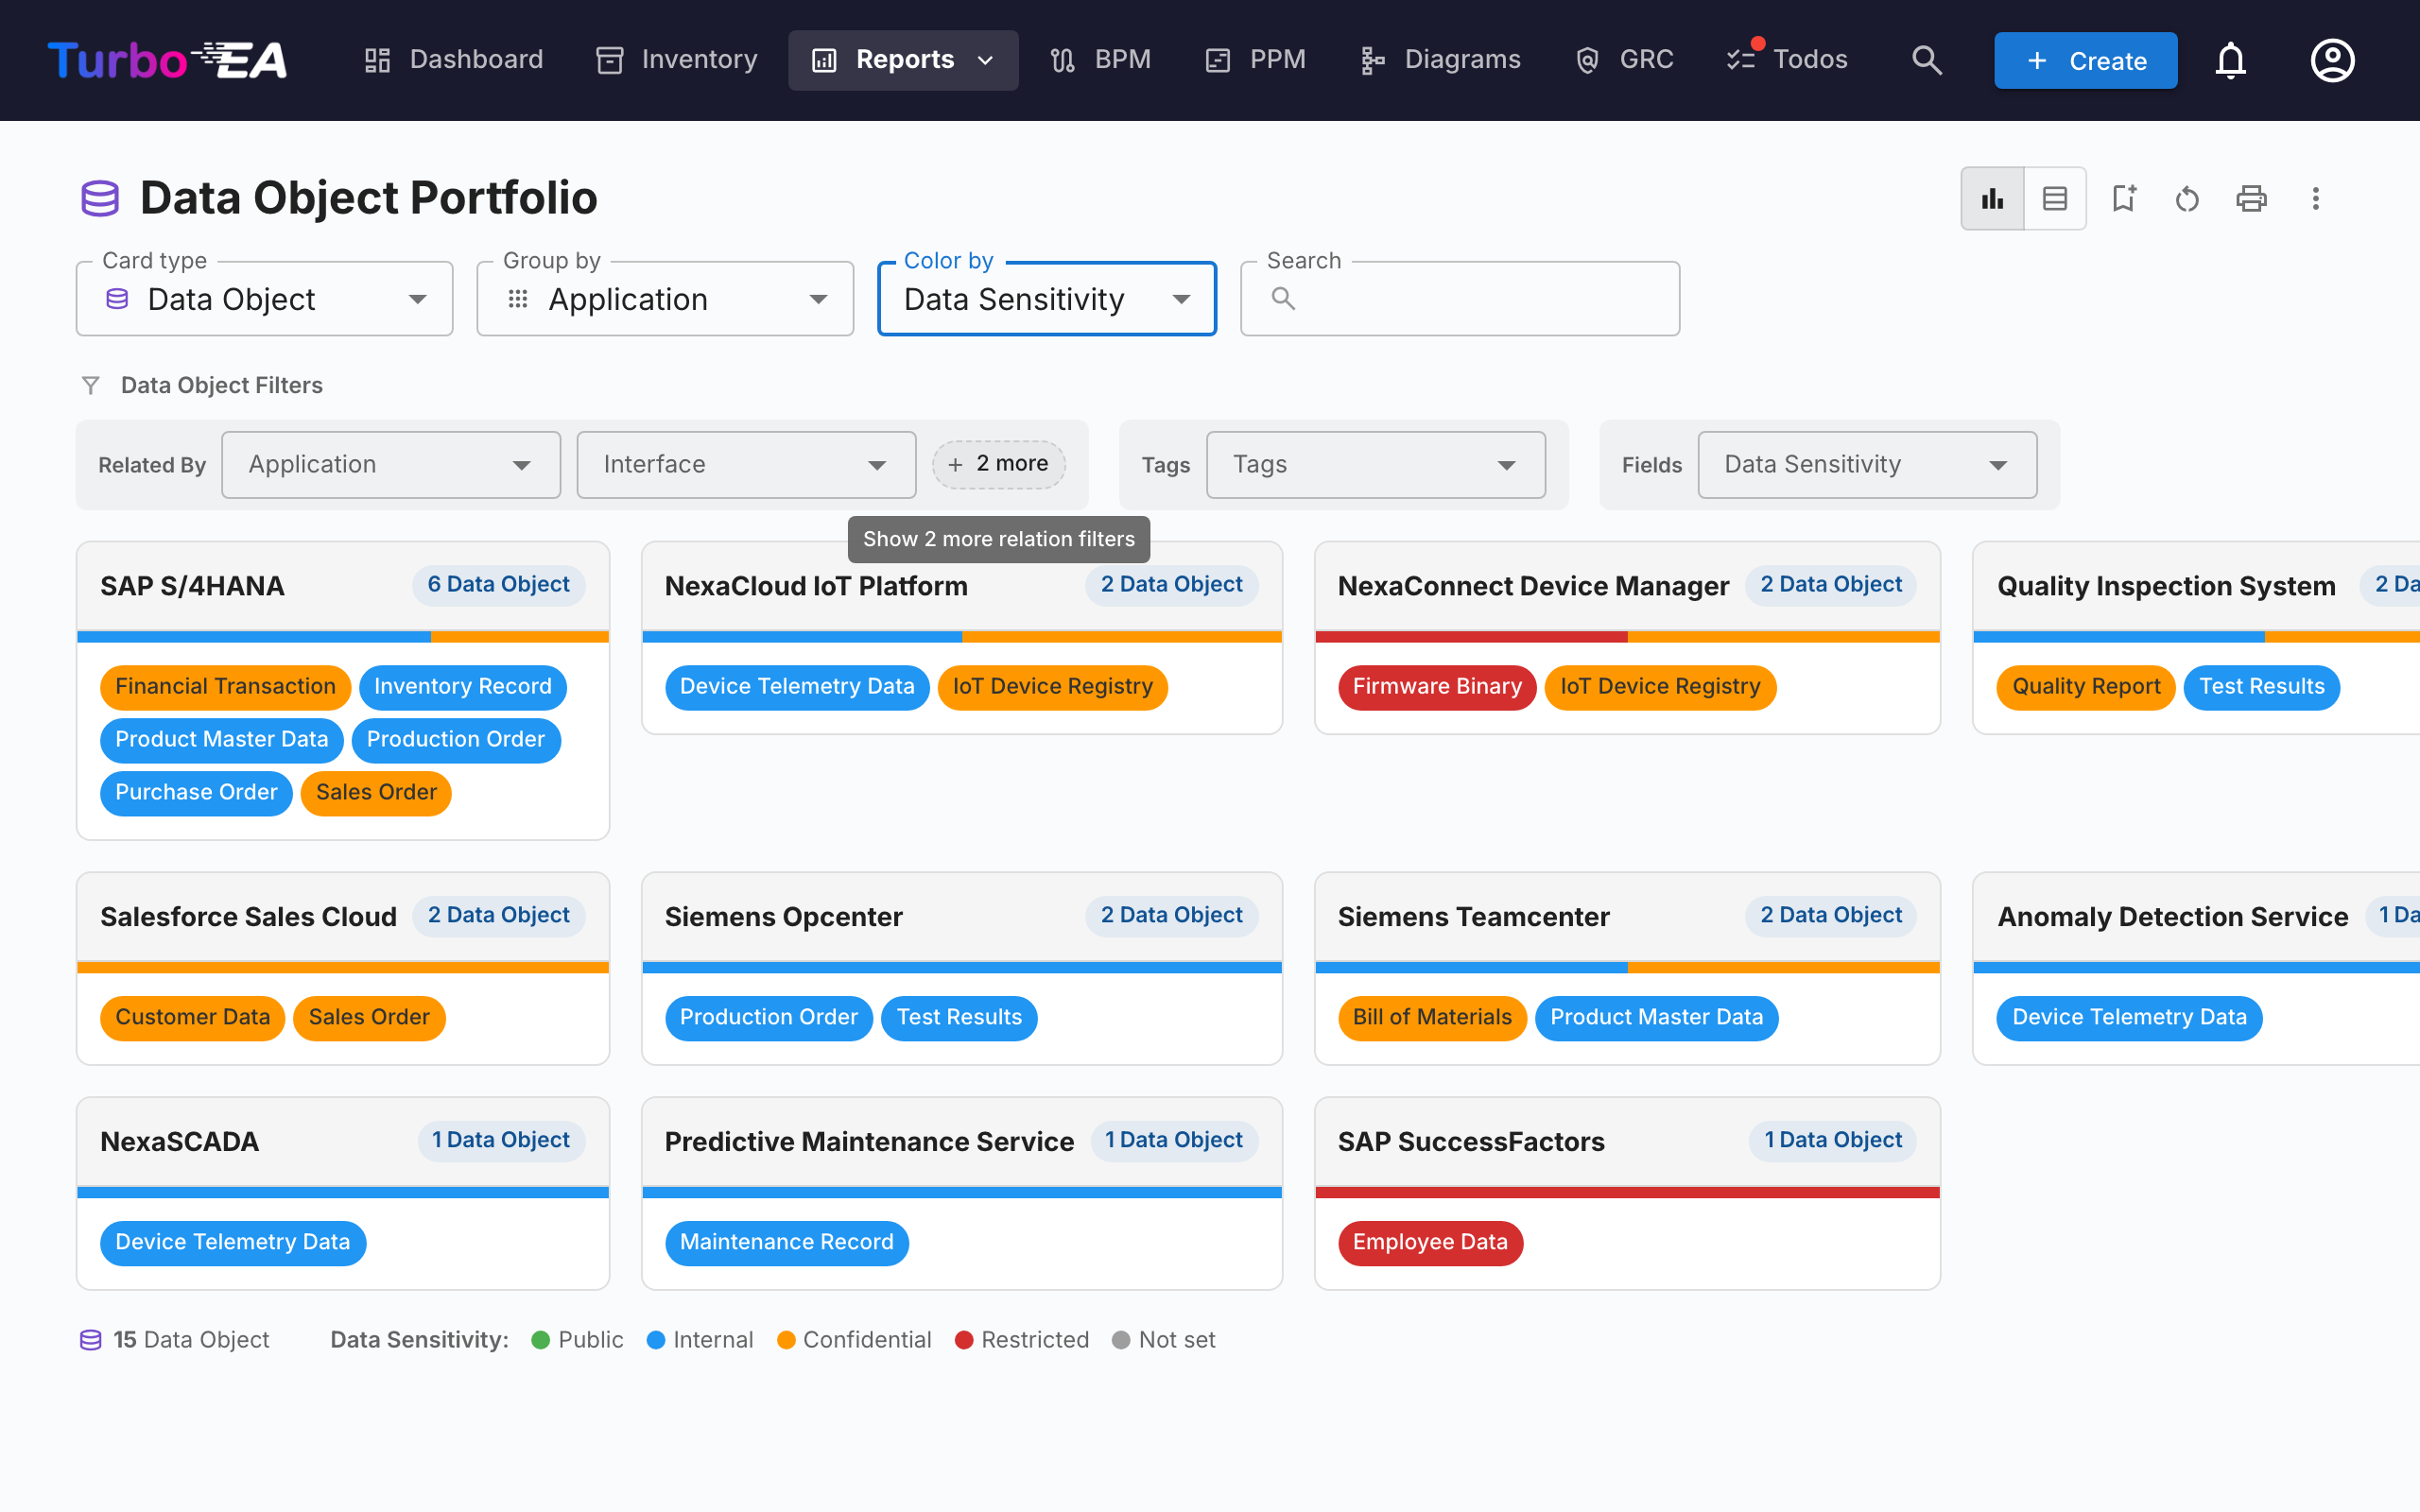Click the Public green legend dot
The width and height of the screenshot is (2420, 1512).
541,1340
